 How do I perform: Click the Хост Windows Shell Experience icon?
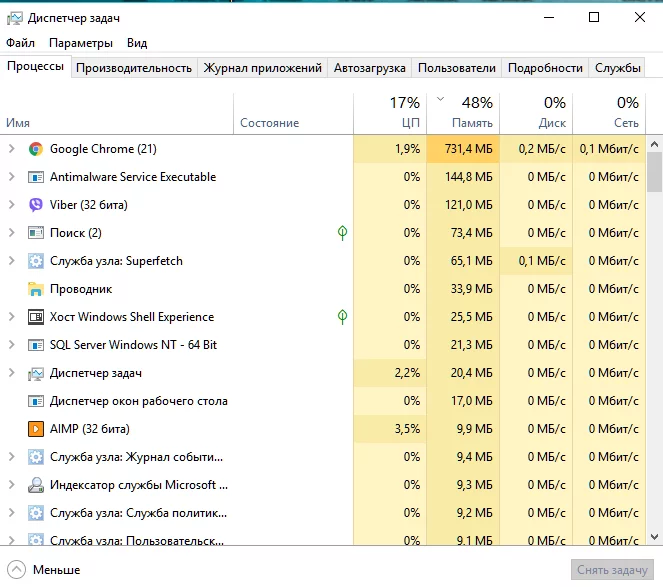(36, 317)
